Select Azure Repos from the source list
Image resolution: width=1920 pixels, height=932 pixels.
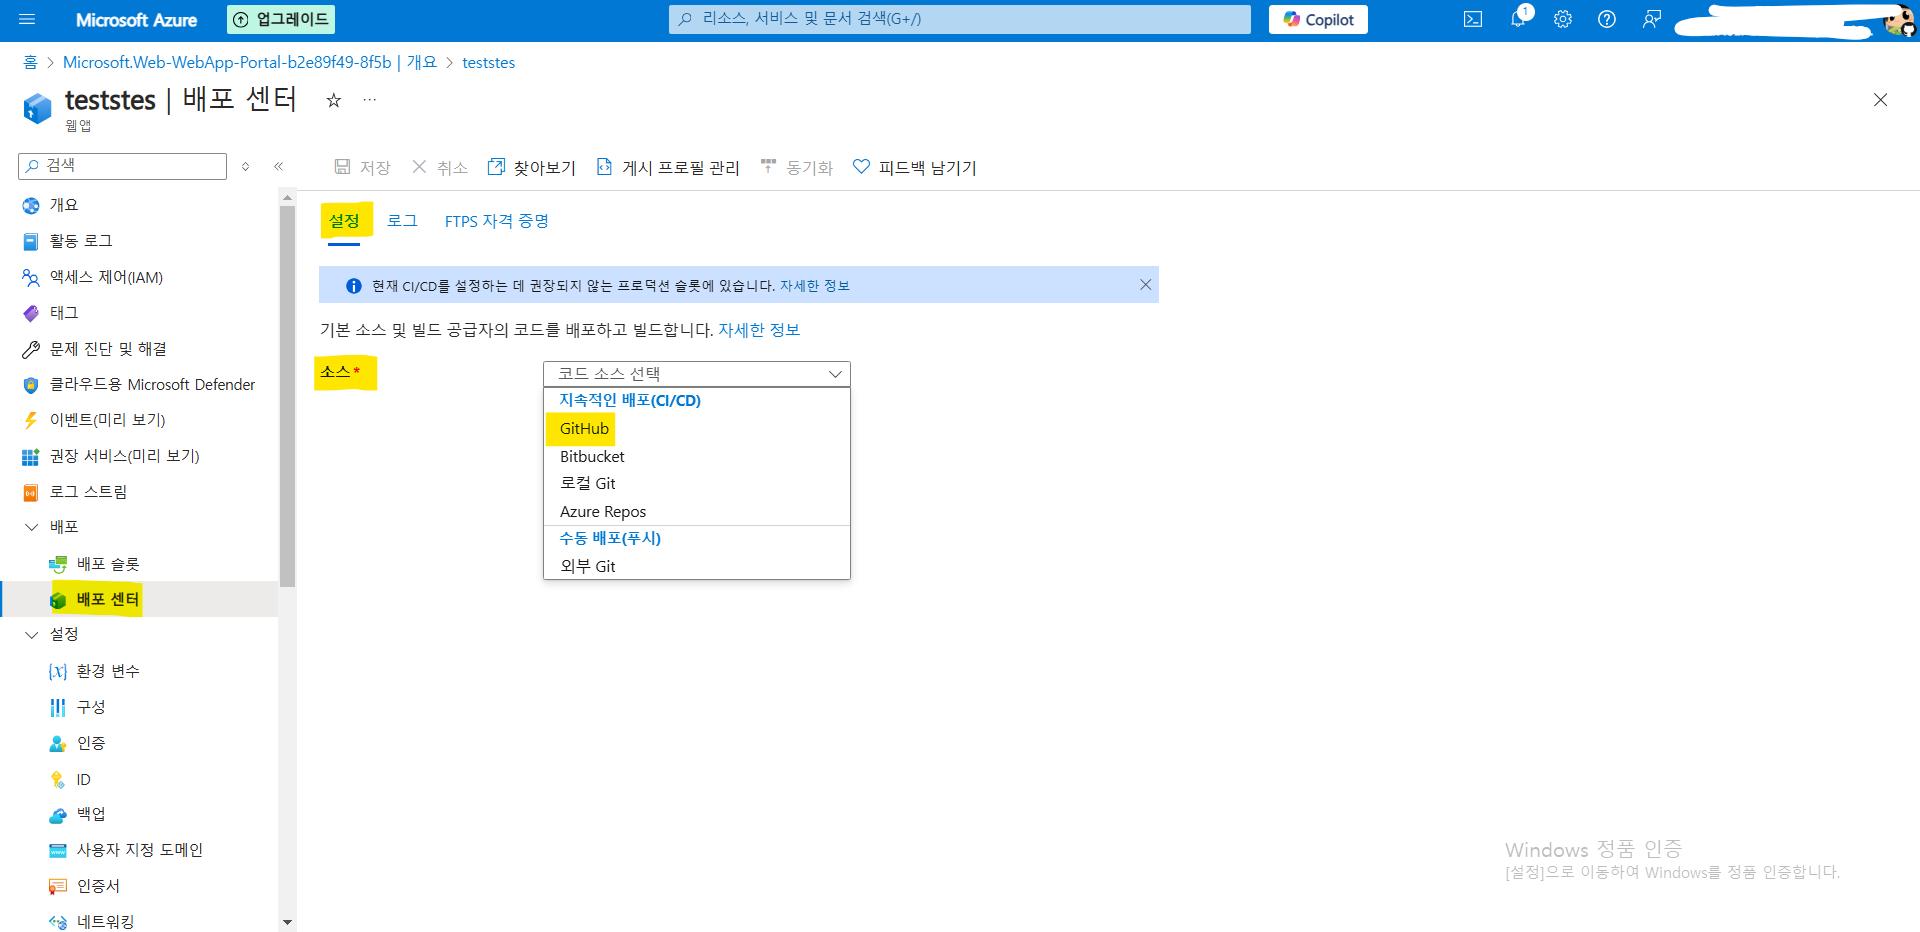(x=697, y=512)
